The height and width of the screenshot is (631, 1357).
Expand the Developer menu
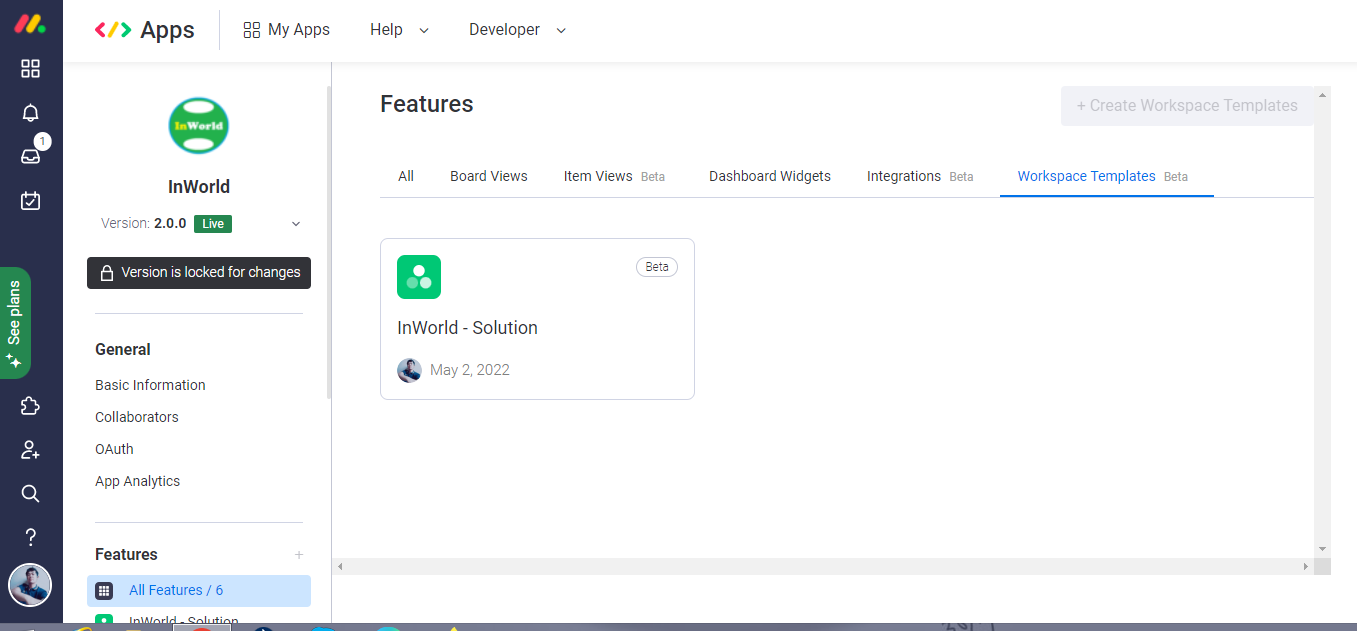coord(517,30)
